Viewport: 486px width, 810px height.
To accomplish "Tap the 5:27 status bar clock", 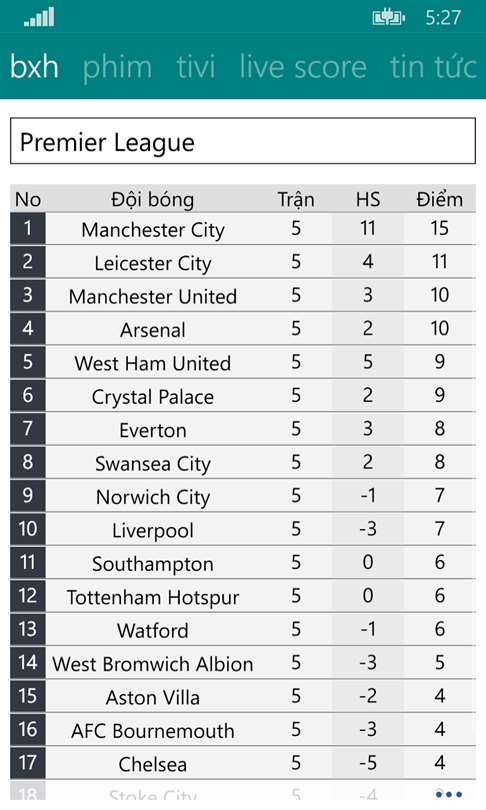I will tap(443, 18).
